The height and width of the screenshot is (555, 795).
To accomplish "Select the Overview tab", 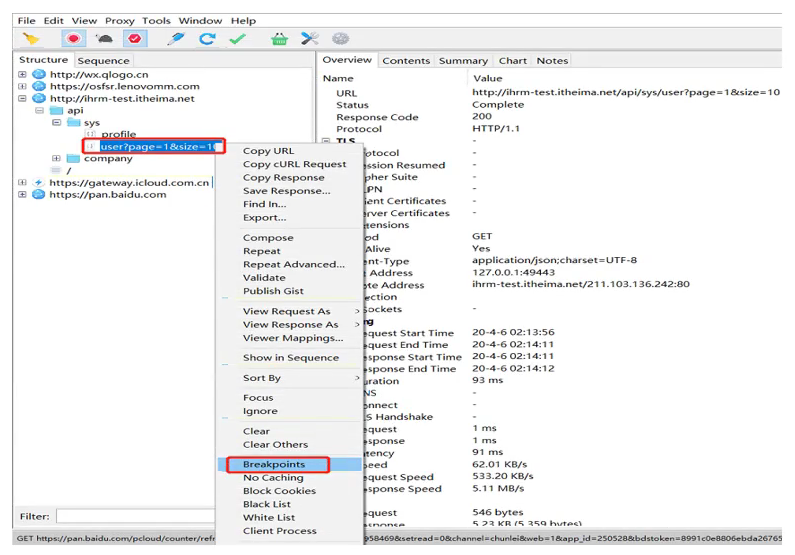I will 347,60.
